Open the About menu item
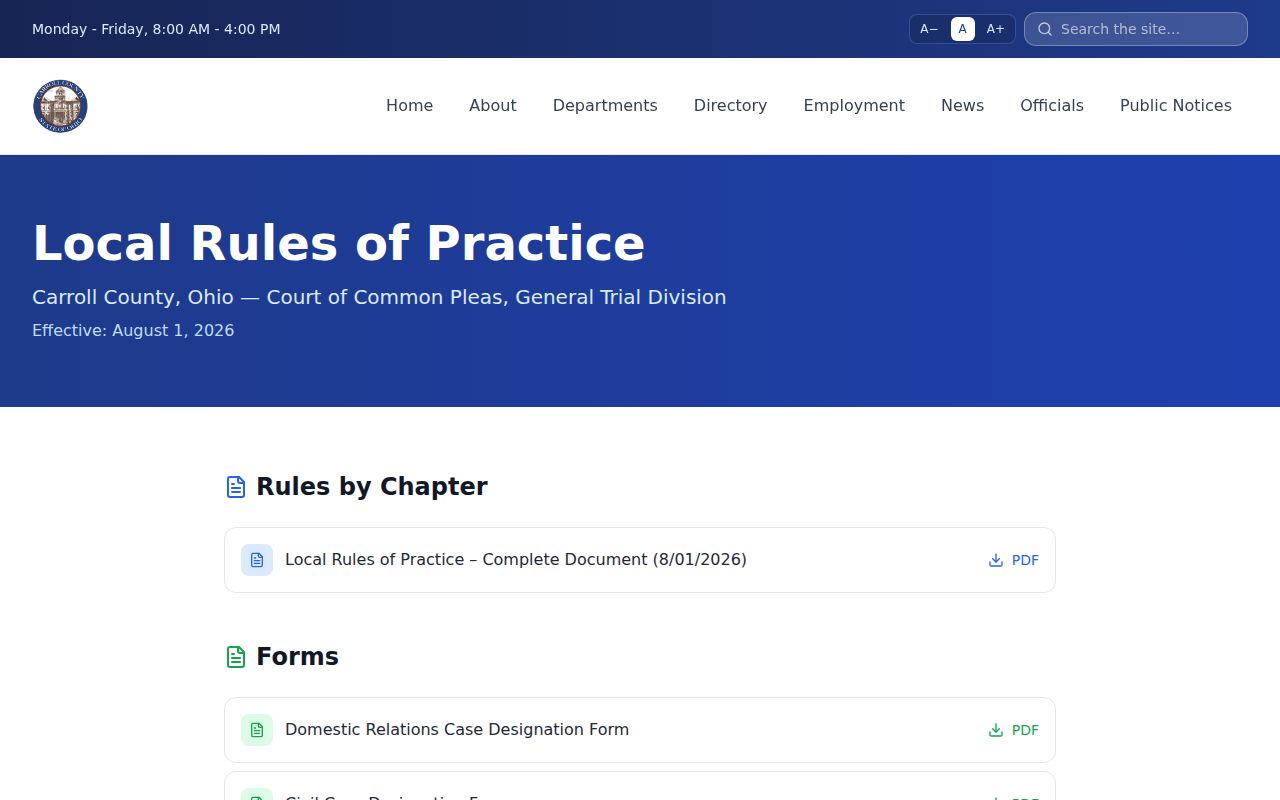The image size is (1280, 800). tap(493, 106)
